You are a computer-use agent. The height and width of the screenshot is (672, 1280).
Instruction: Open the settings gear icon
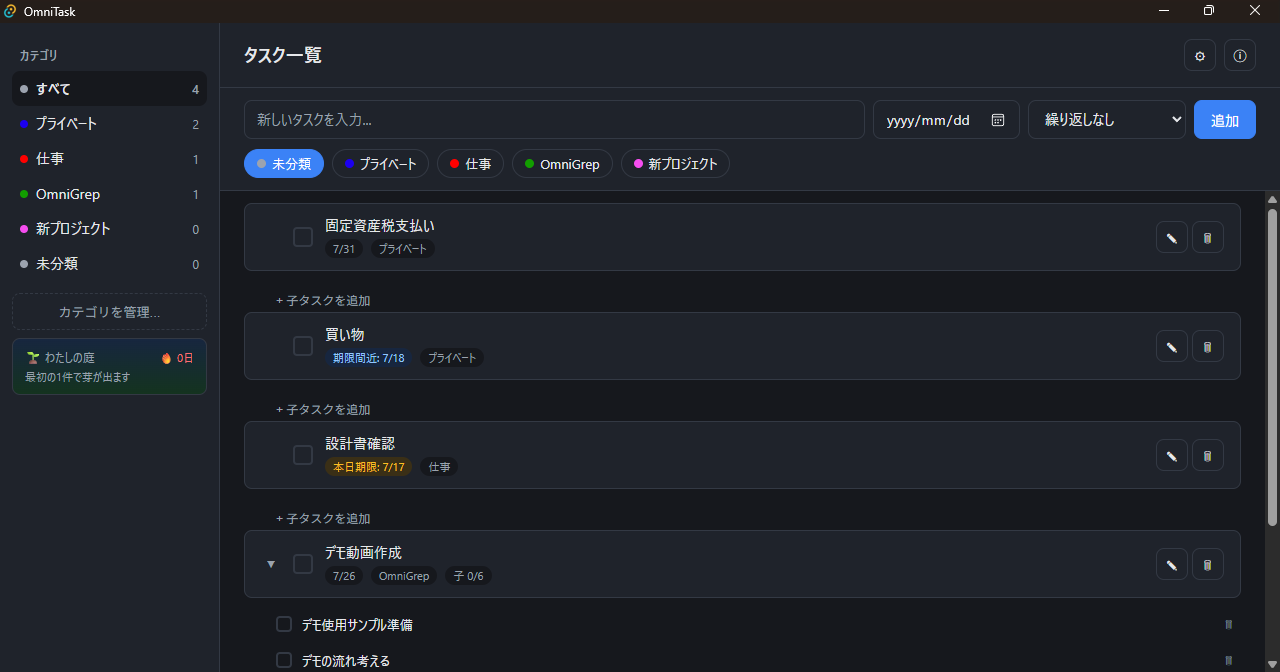click(x=1200, y=55)
